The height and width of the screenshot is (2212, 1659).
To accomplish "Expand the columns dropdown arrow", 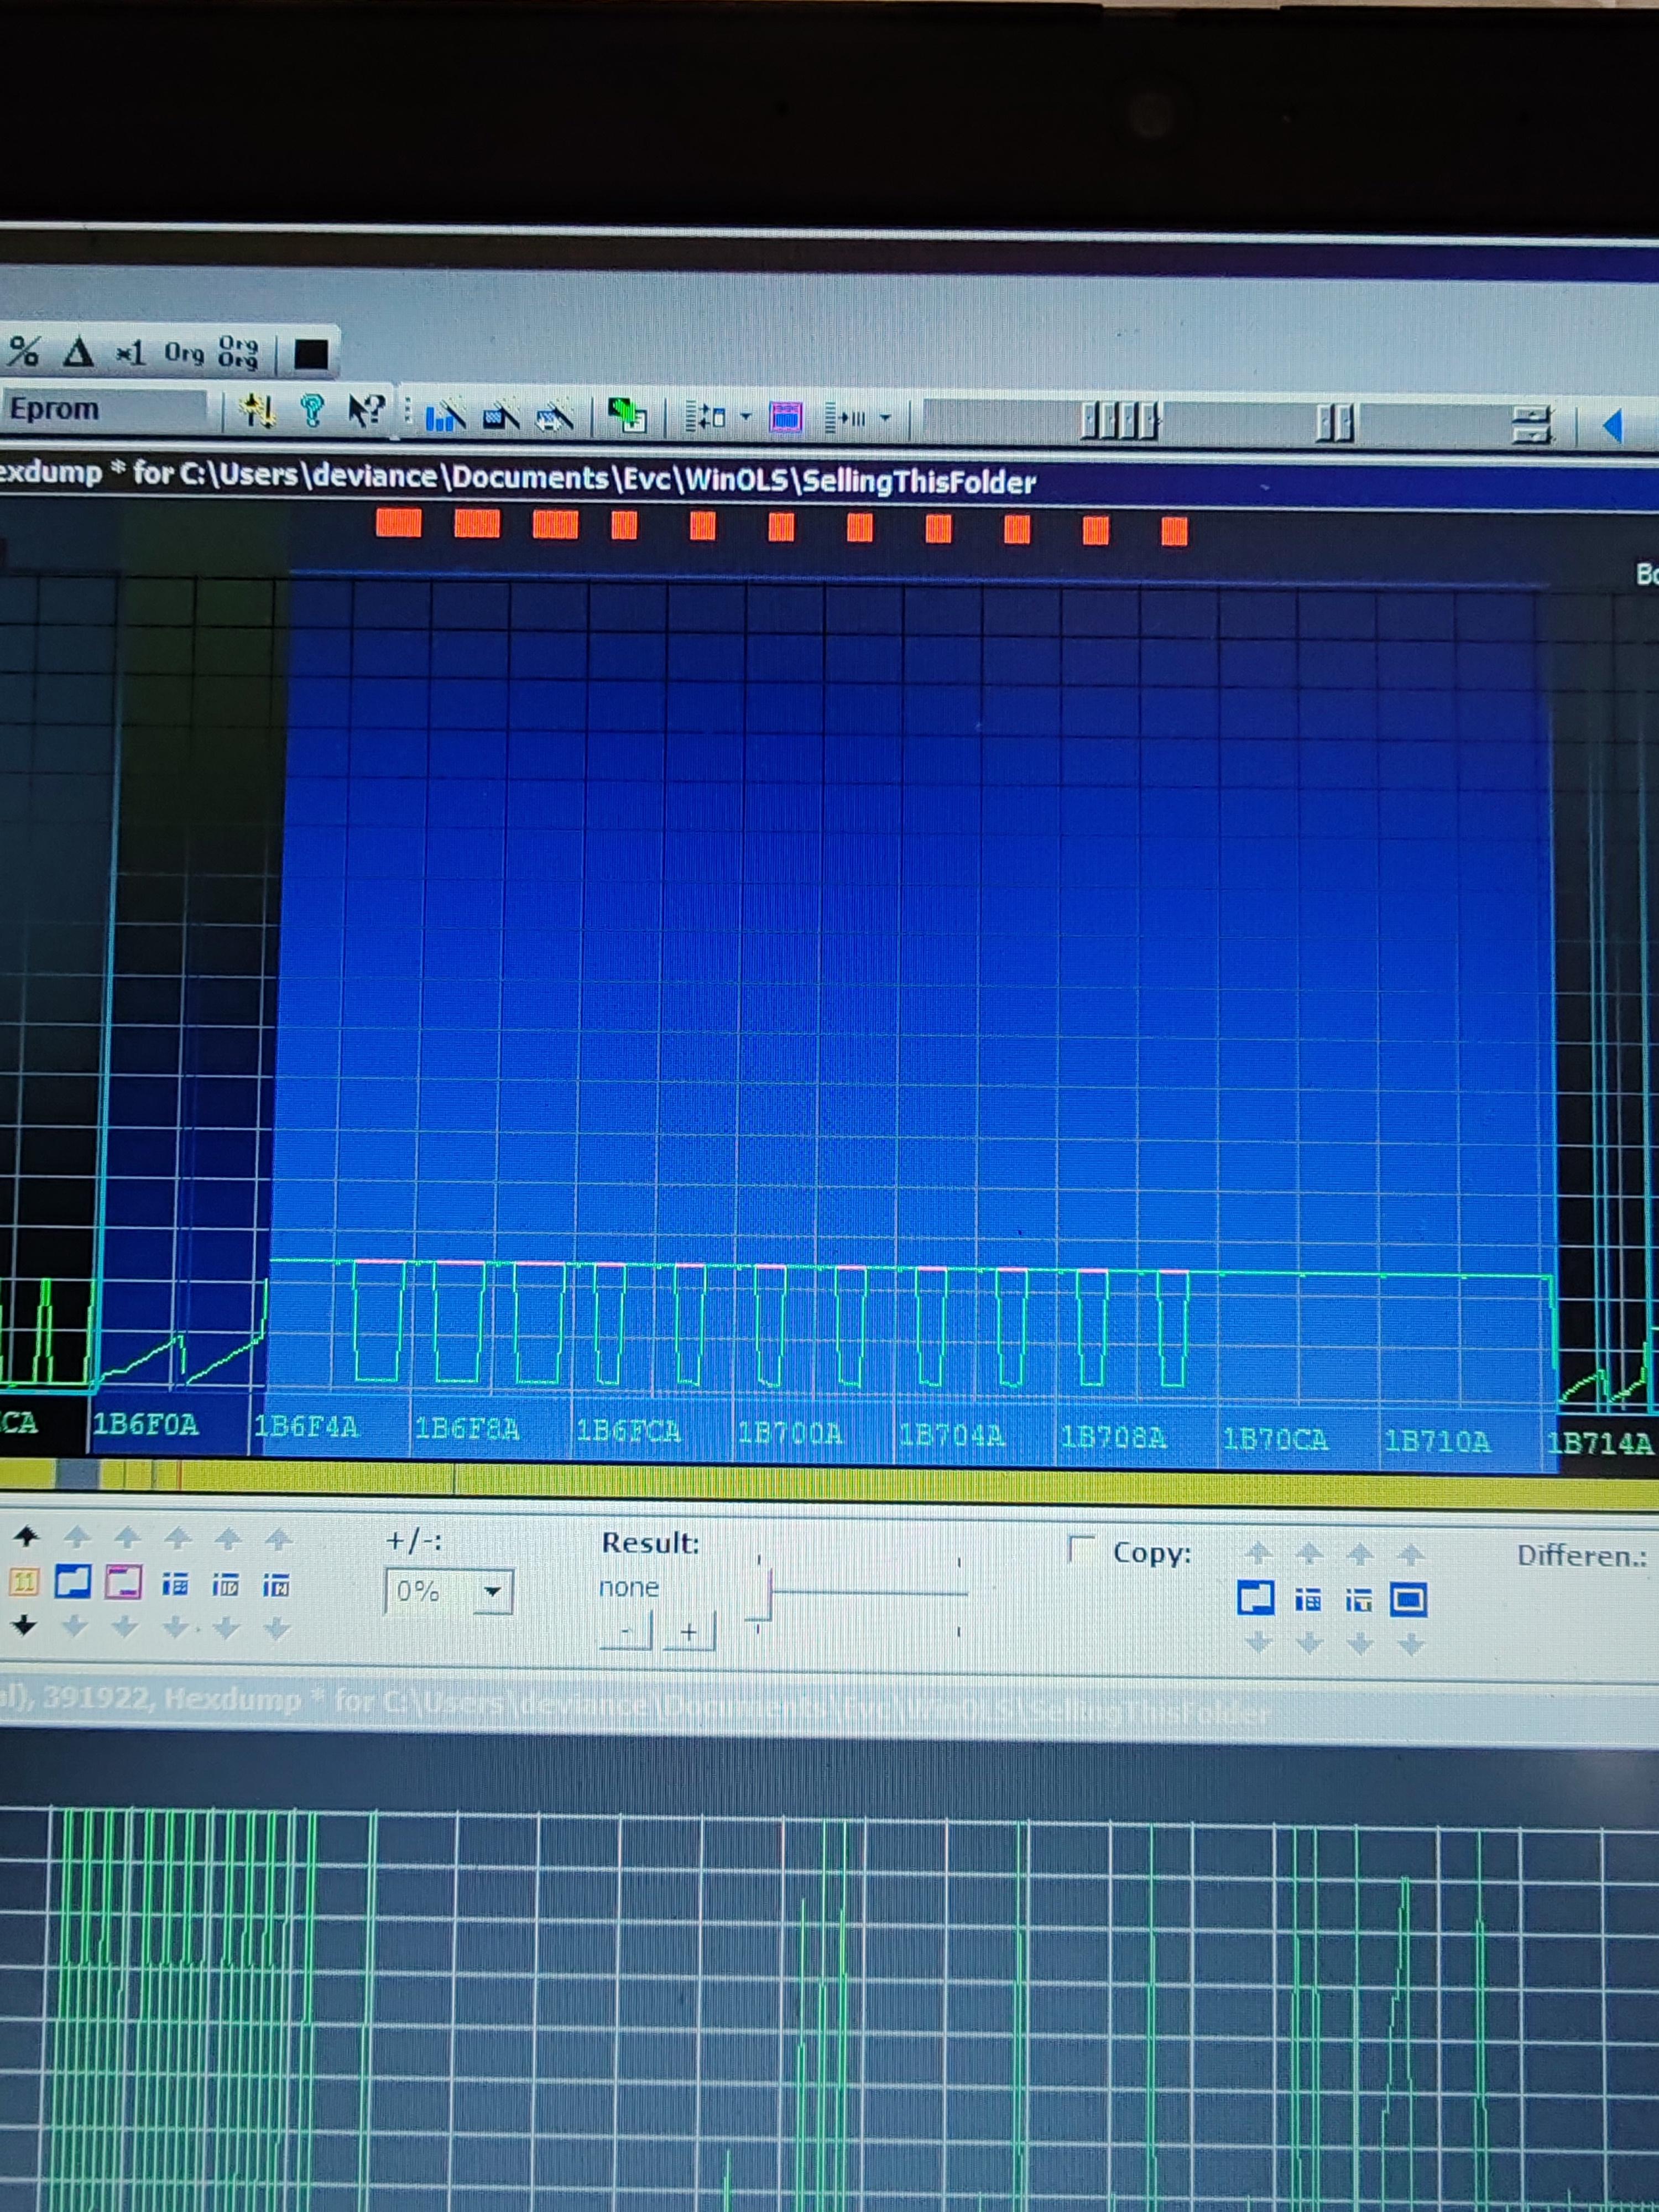I will pyautogui.click(x=886, y=418).
